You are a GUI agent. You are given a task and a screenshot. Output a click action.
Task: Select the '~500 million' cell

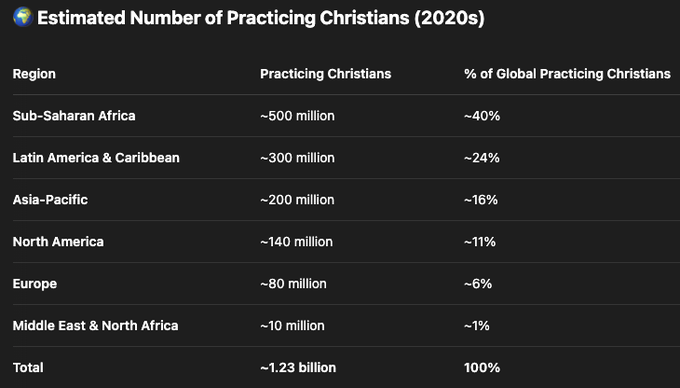tap(298, 116)
